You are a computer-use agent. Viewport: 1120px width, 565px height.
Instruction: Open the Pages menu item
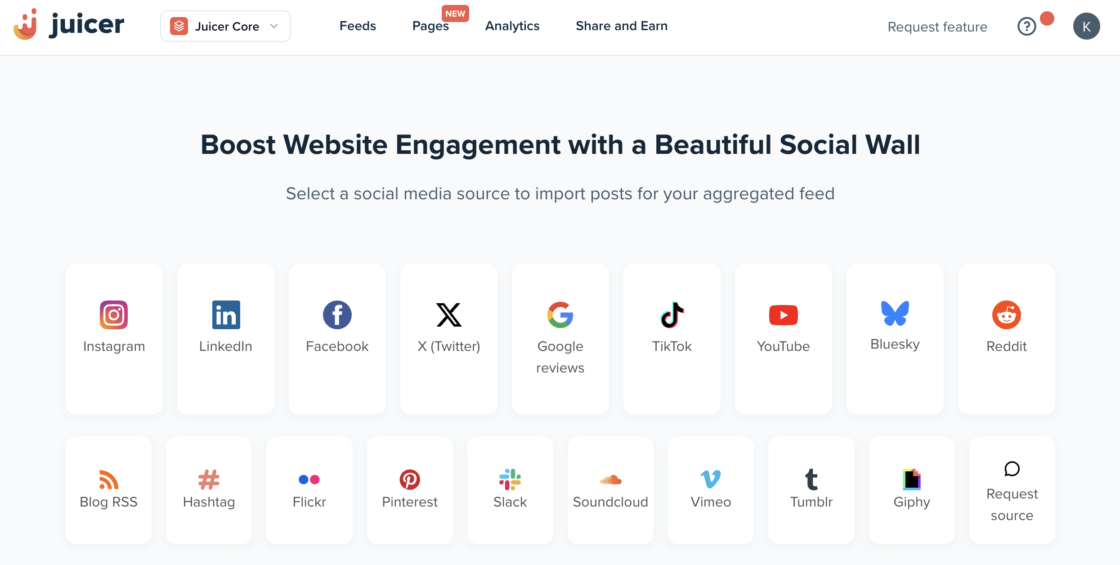pyautogui.click(x=431, y=26)
